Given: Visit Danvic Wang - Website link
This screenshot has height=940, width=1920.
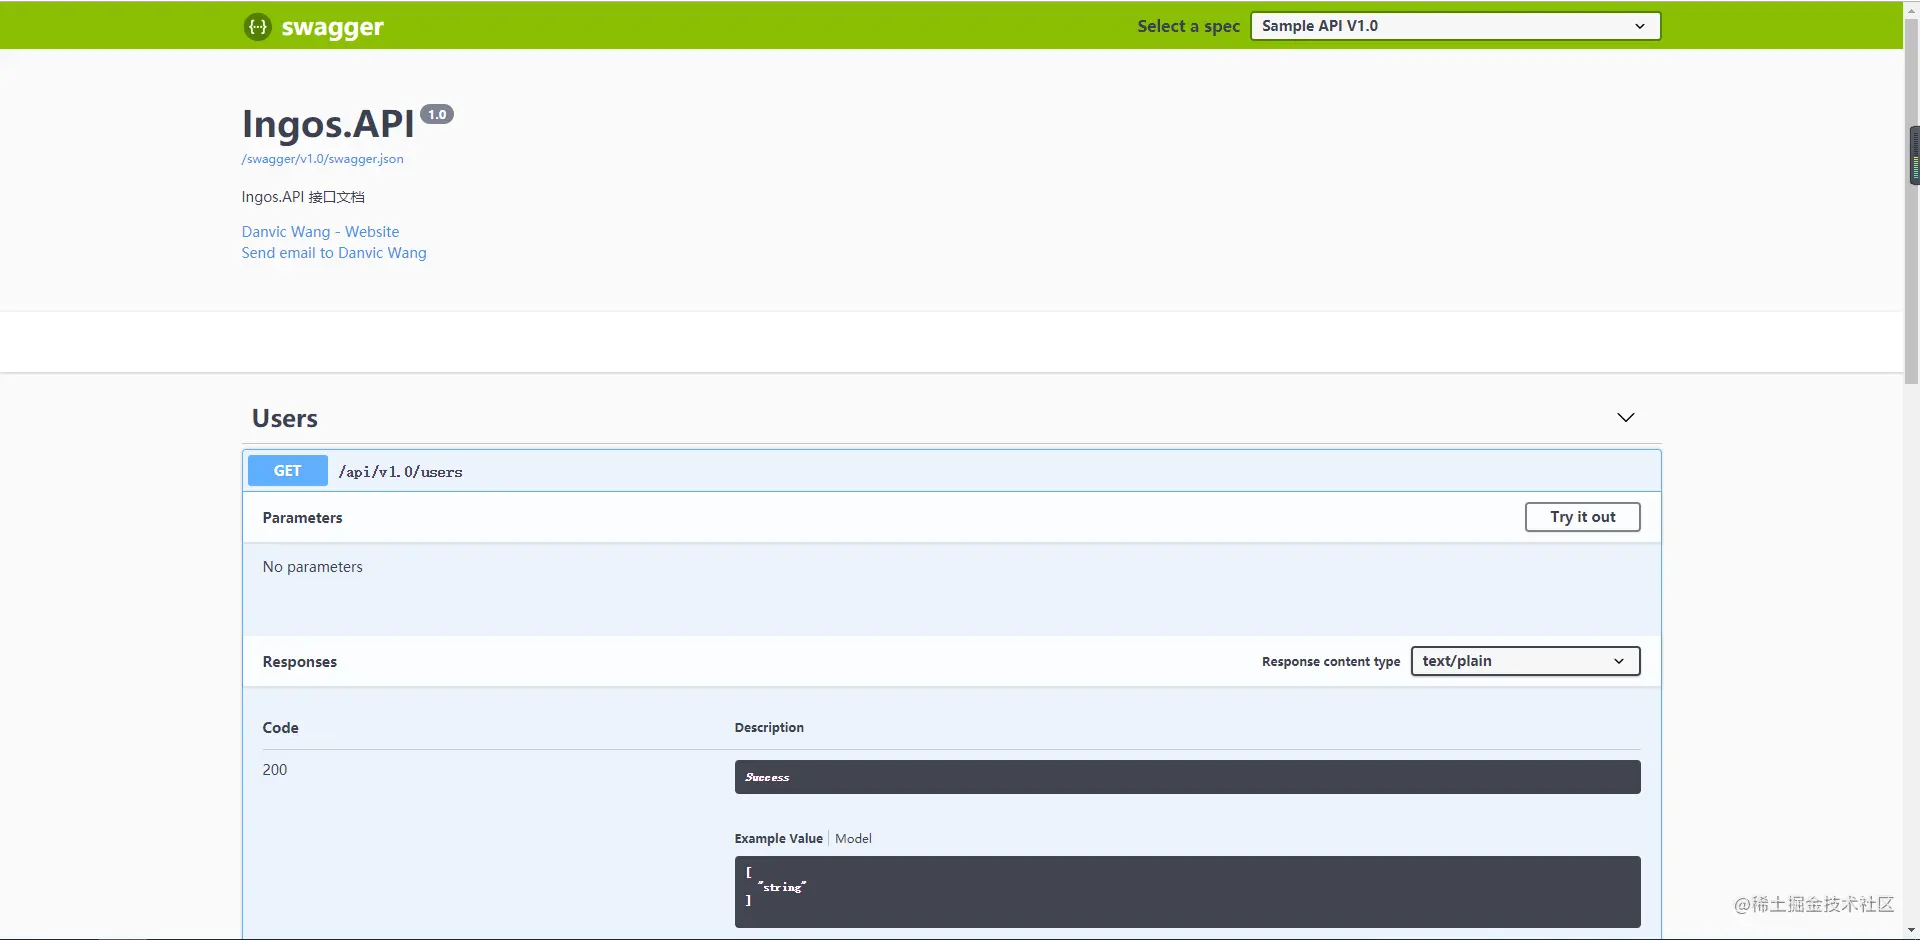Looking at the screenshot, I should (x=320, y=232).
